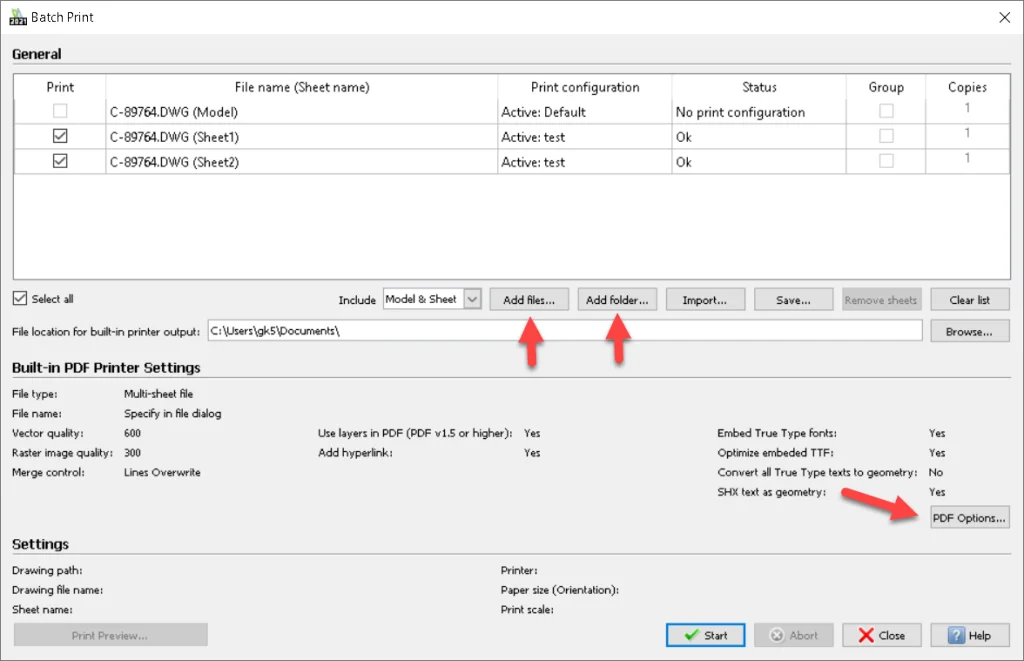
Task: Browse for output file location
Action: tap(969, 331)
